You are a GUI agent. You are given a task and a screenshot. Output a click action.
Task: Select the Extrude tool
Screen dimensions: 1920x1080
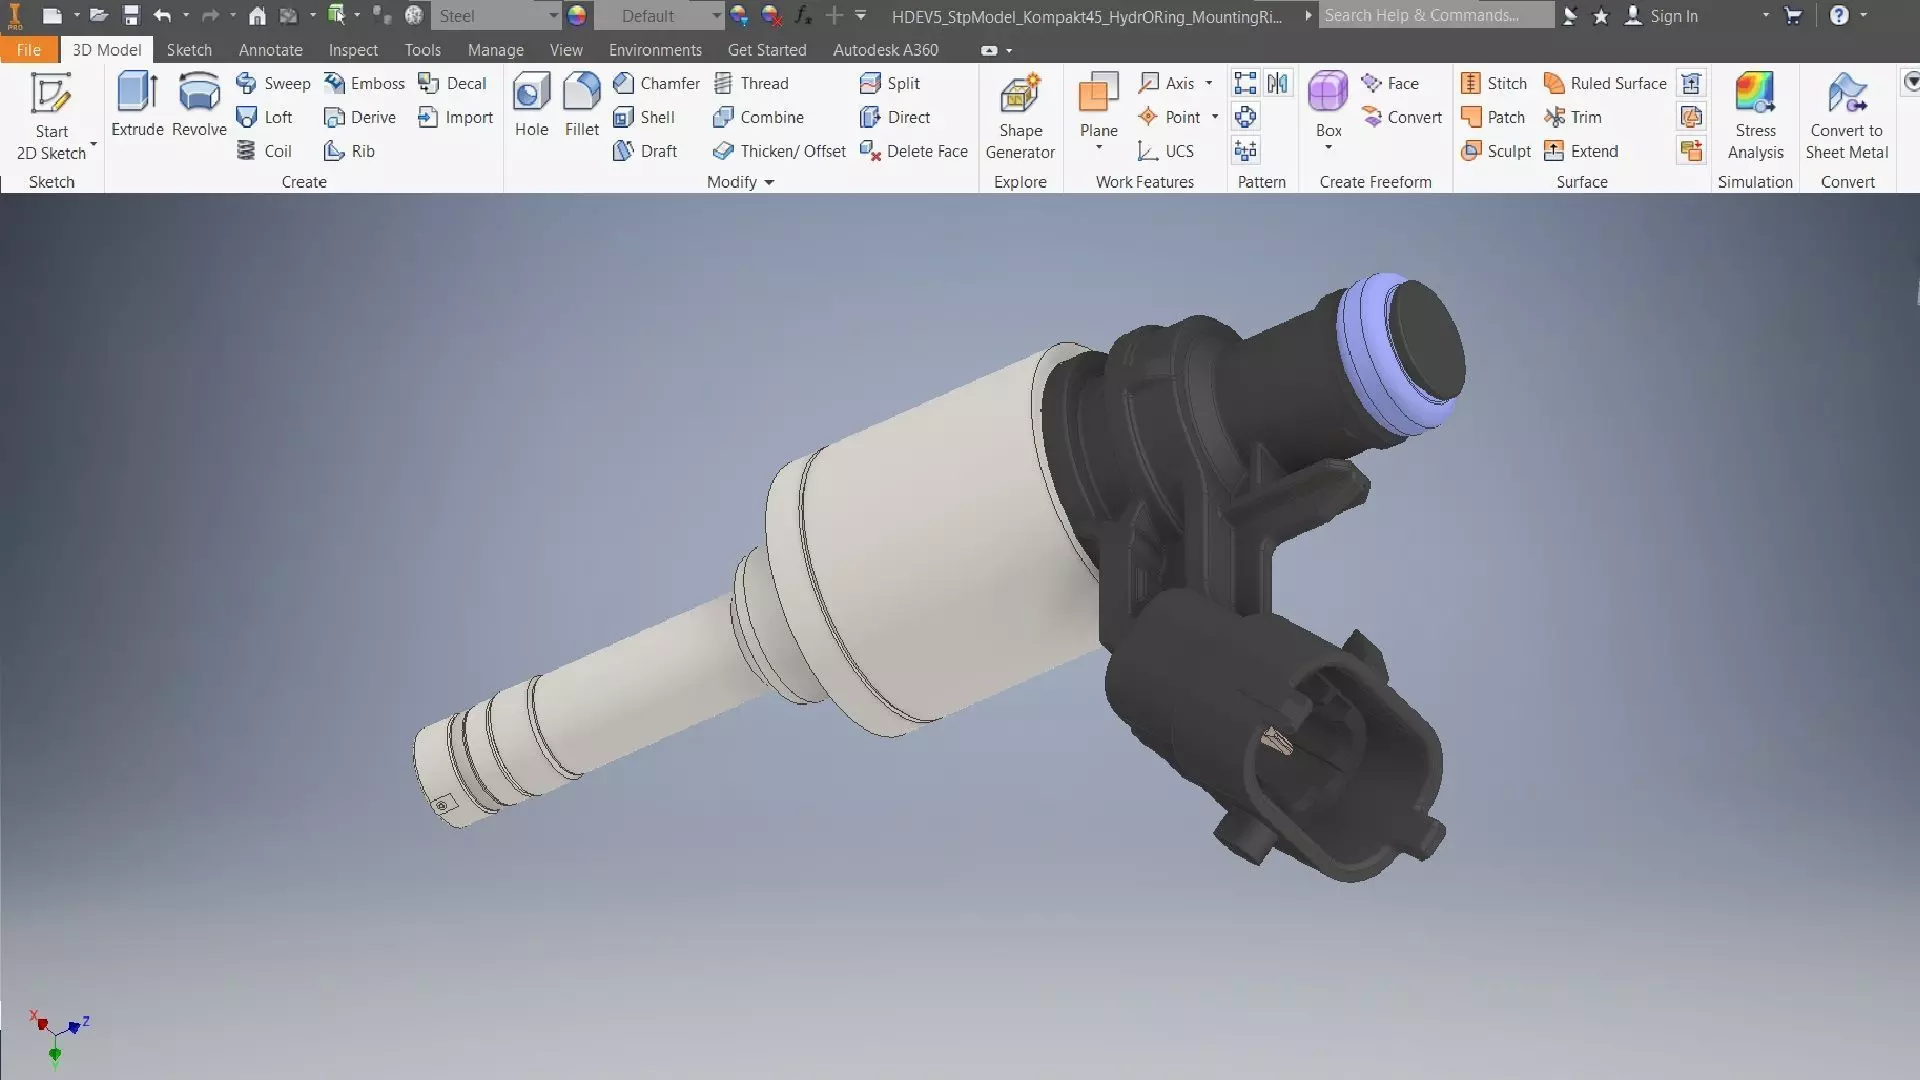tap(137, 104)
